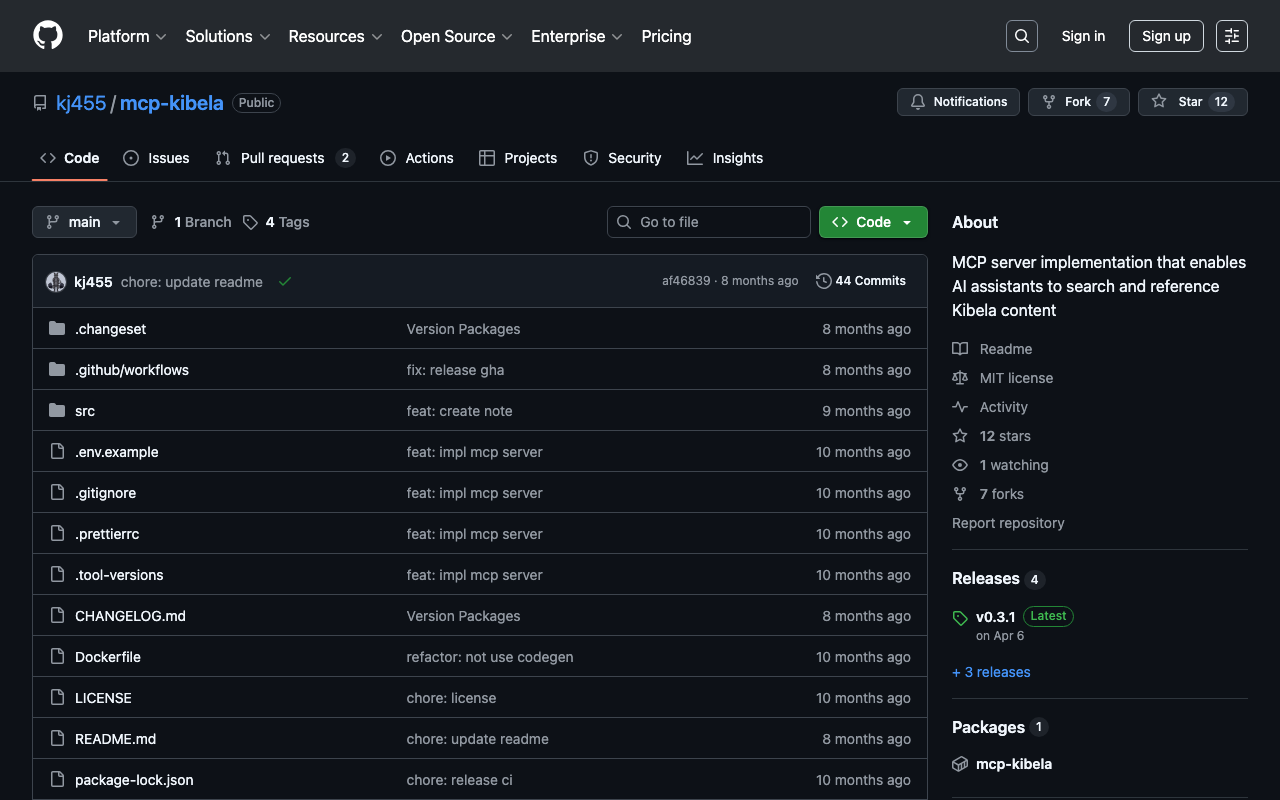
Task: Click the appearance settings sliders icon
Action: (x=1231, y=36)
